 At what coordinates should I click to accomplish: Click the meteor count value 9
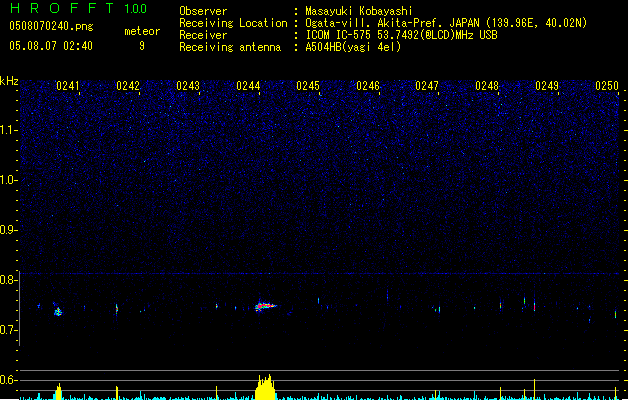pos(142,46)
